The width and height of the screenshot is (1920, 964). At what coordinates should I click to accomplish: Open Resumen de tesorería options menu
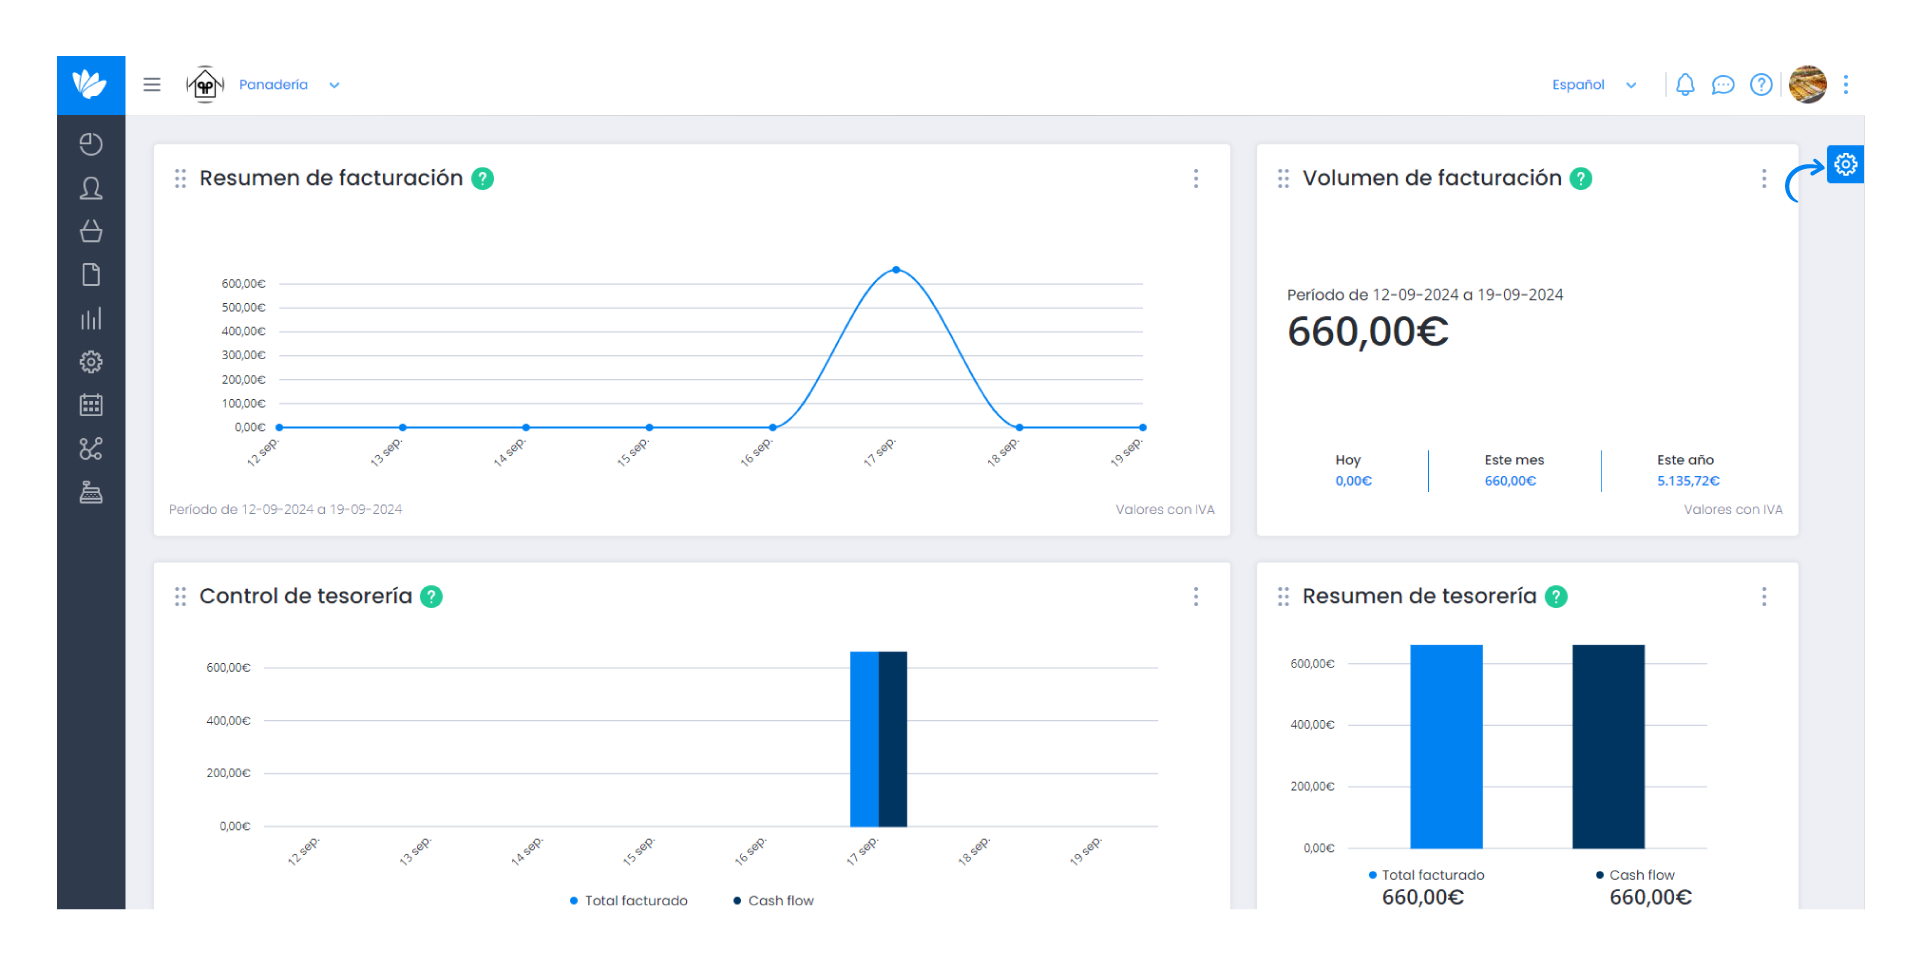click(1764, 596)
